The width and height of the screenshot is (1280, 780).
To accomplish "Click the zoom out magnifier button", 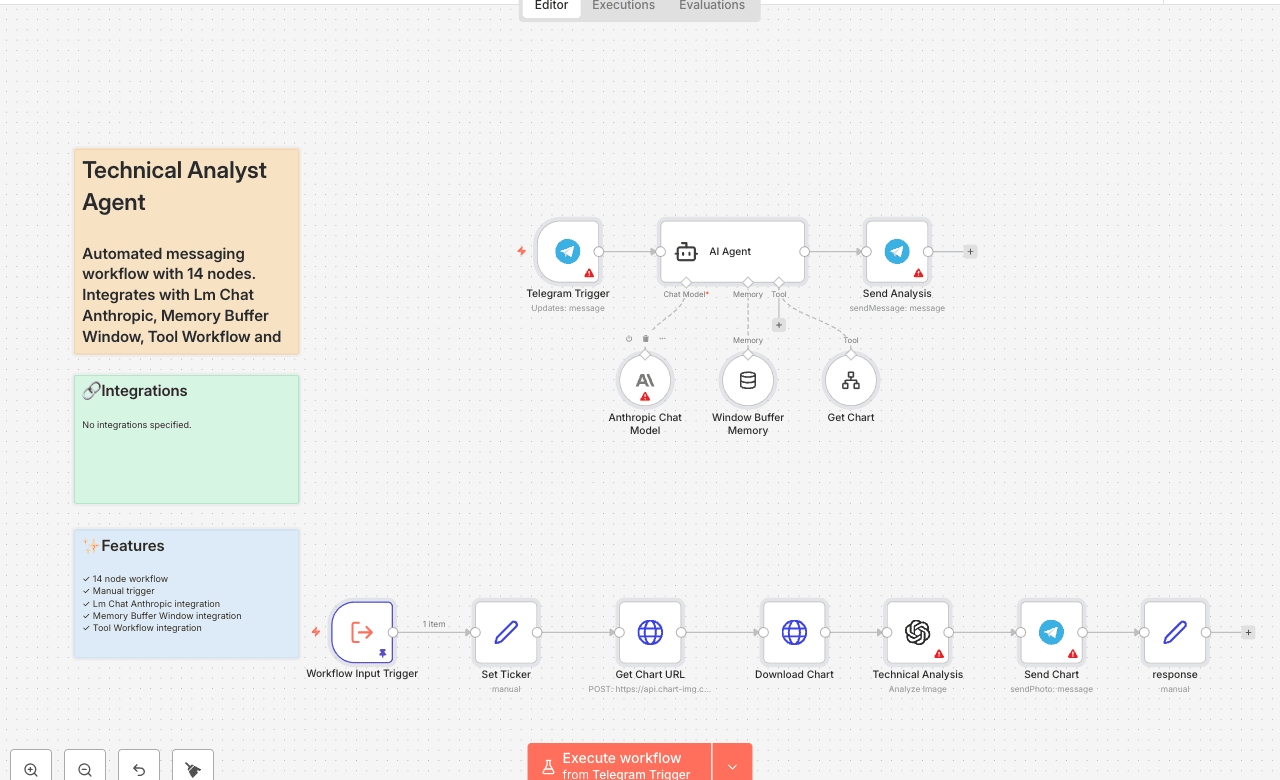I will pyautogui.click(x=85, y=769).
